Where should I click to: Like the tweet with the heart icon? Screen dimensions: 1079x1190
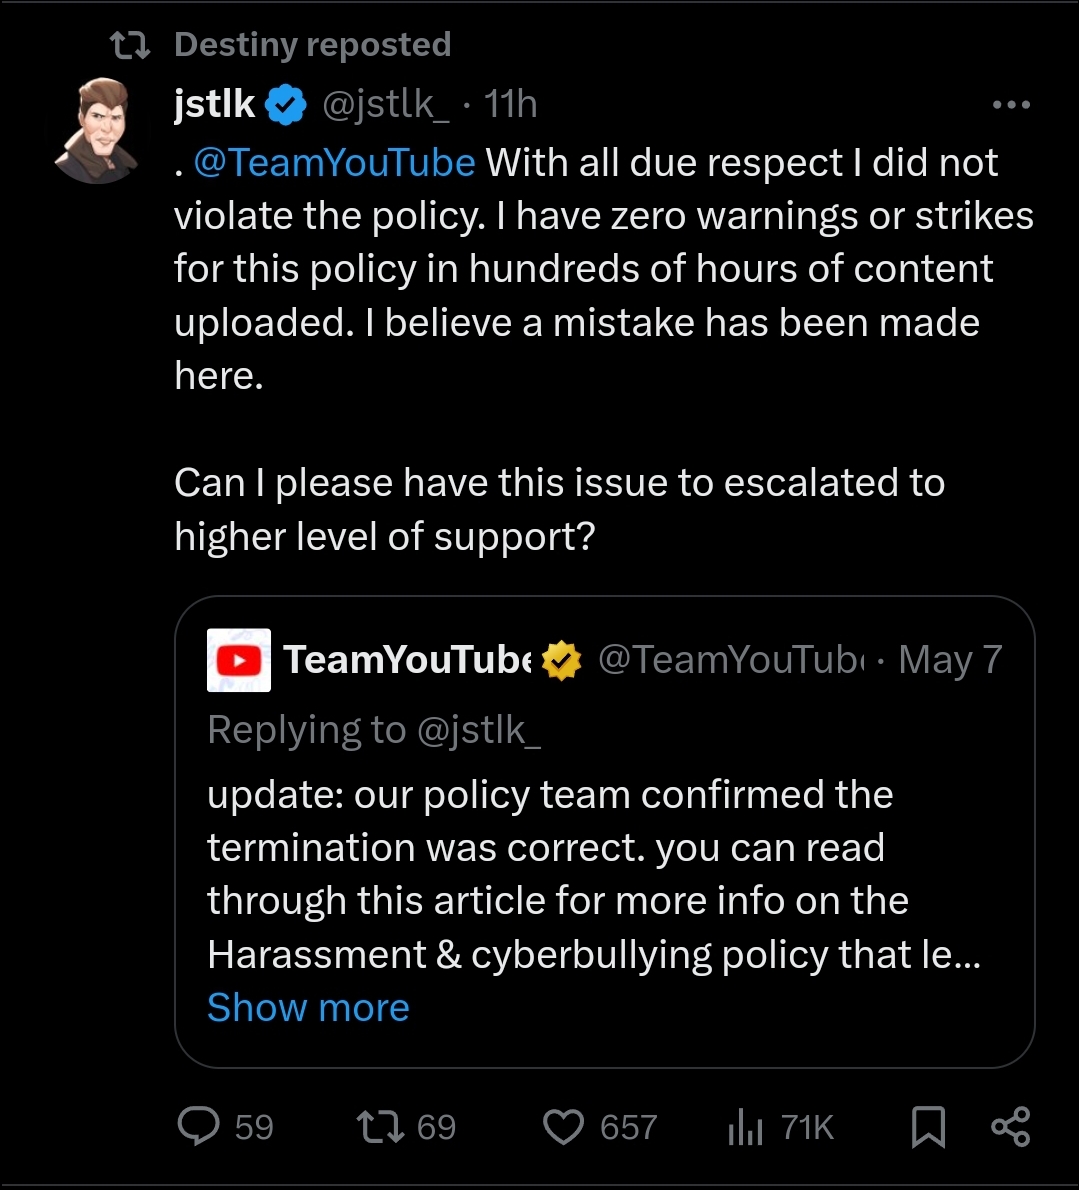coord(563,1127)
